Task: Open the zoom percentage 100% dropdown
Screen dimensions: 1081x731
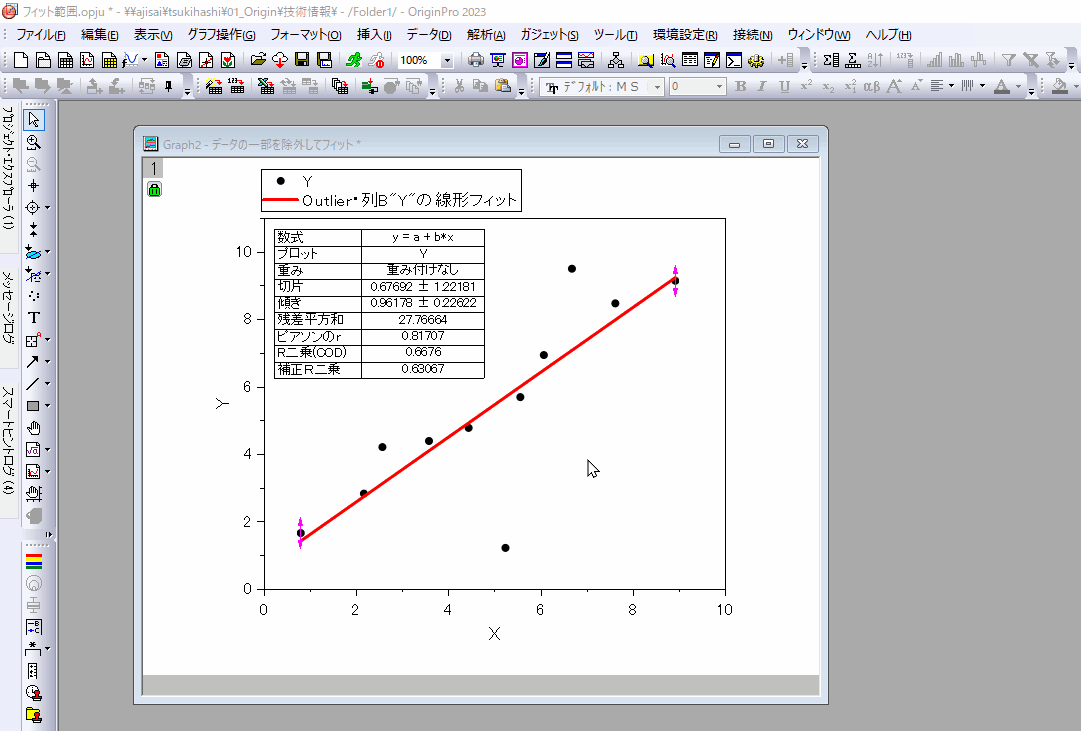Action: pyautogui.click(x=447, y=61)
